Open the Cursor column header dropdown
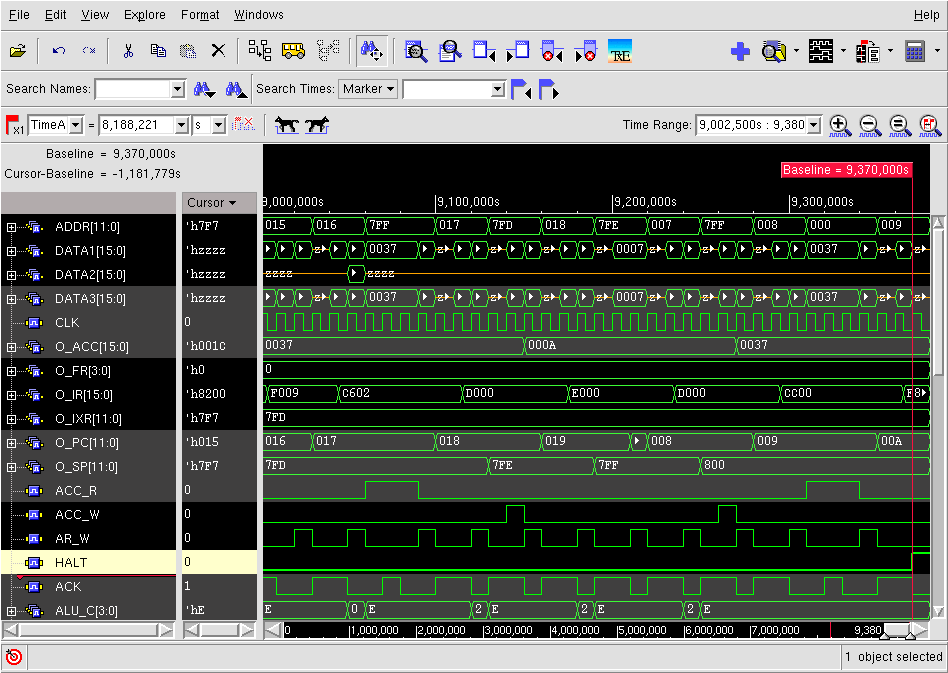948x673 pixels. click(232, 203)
